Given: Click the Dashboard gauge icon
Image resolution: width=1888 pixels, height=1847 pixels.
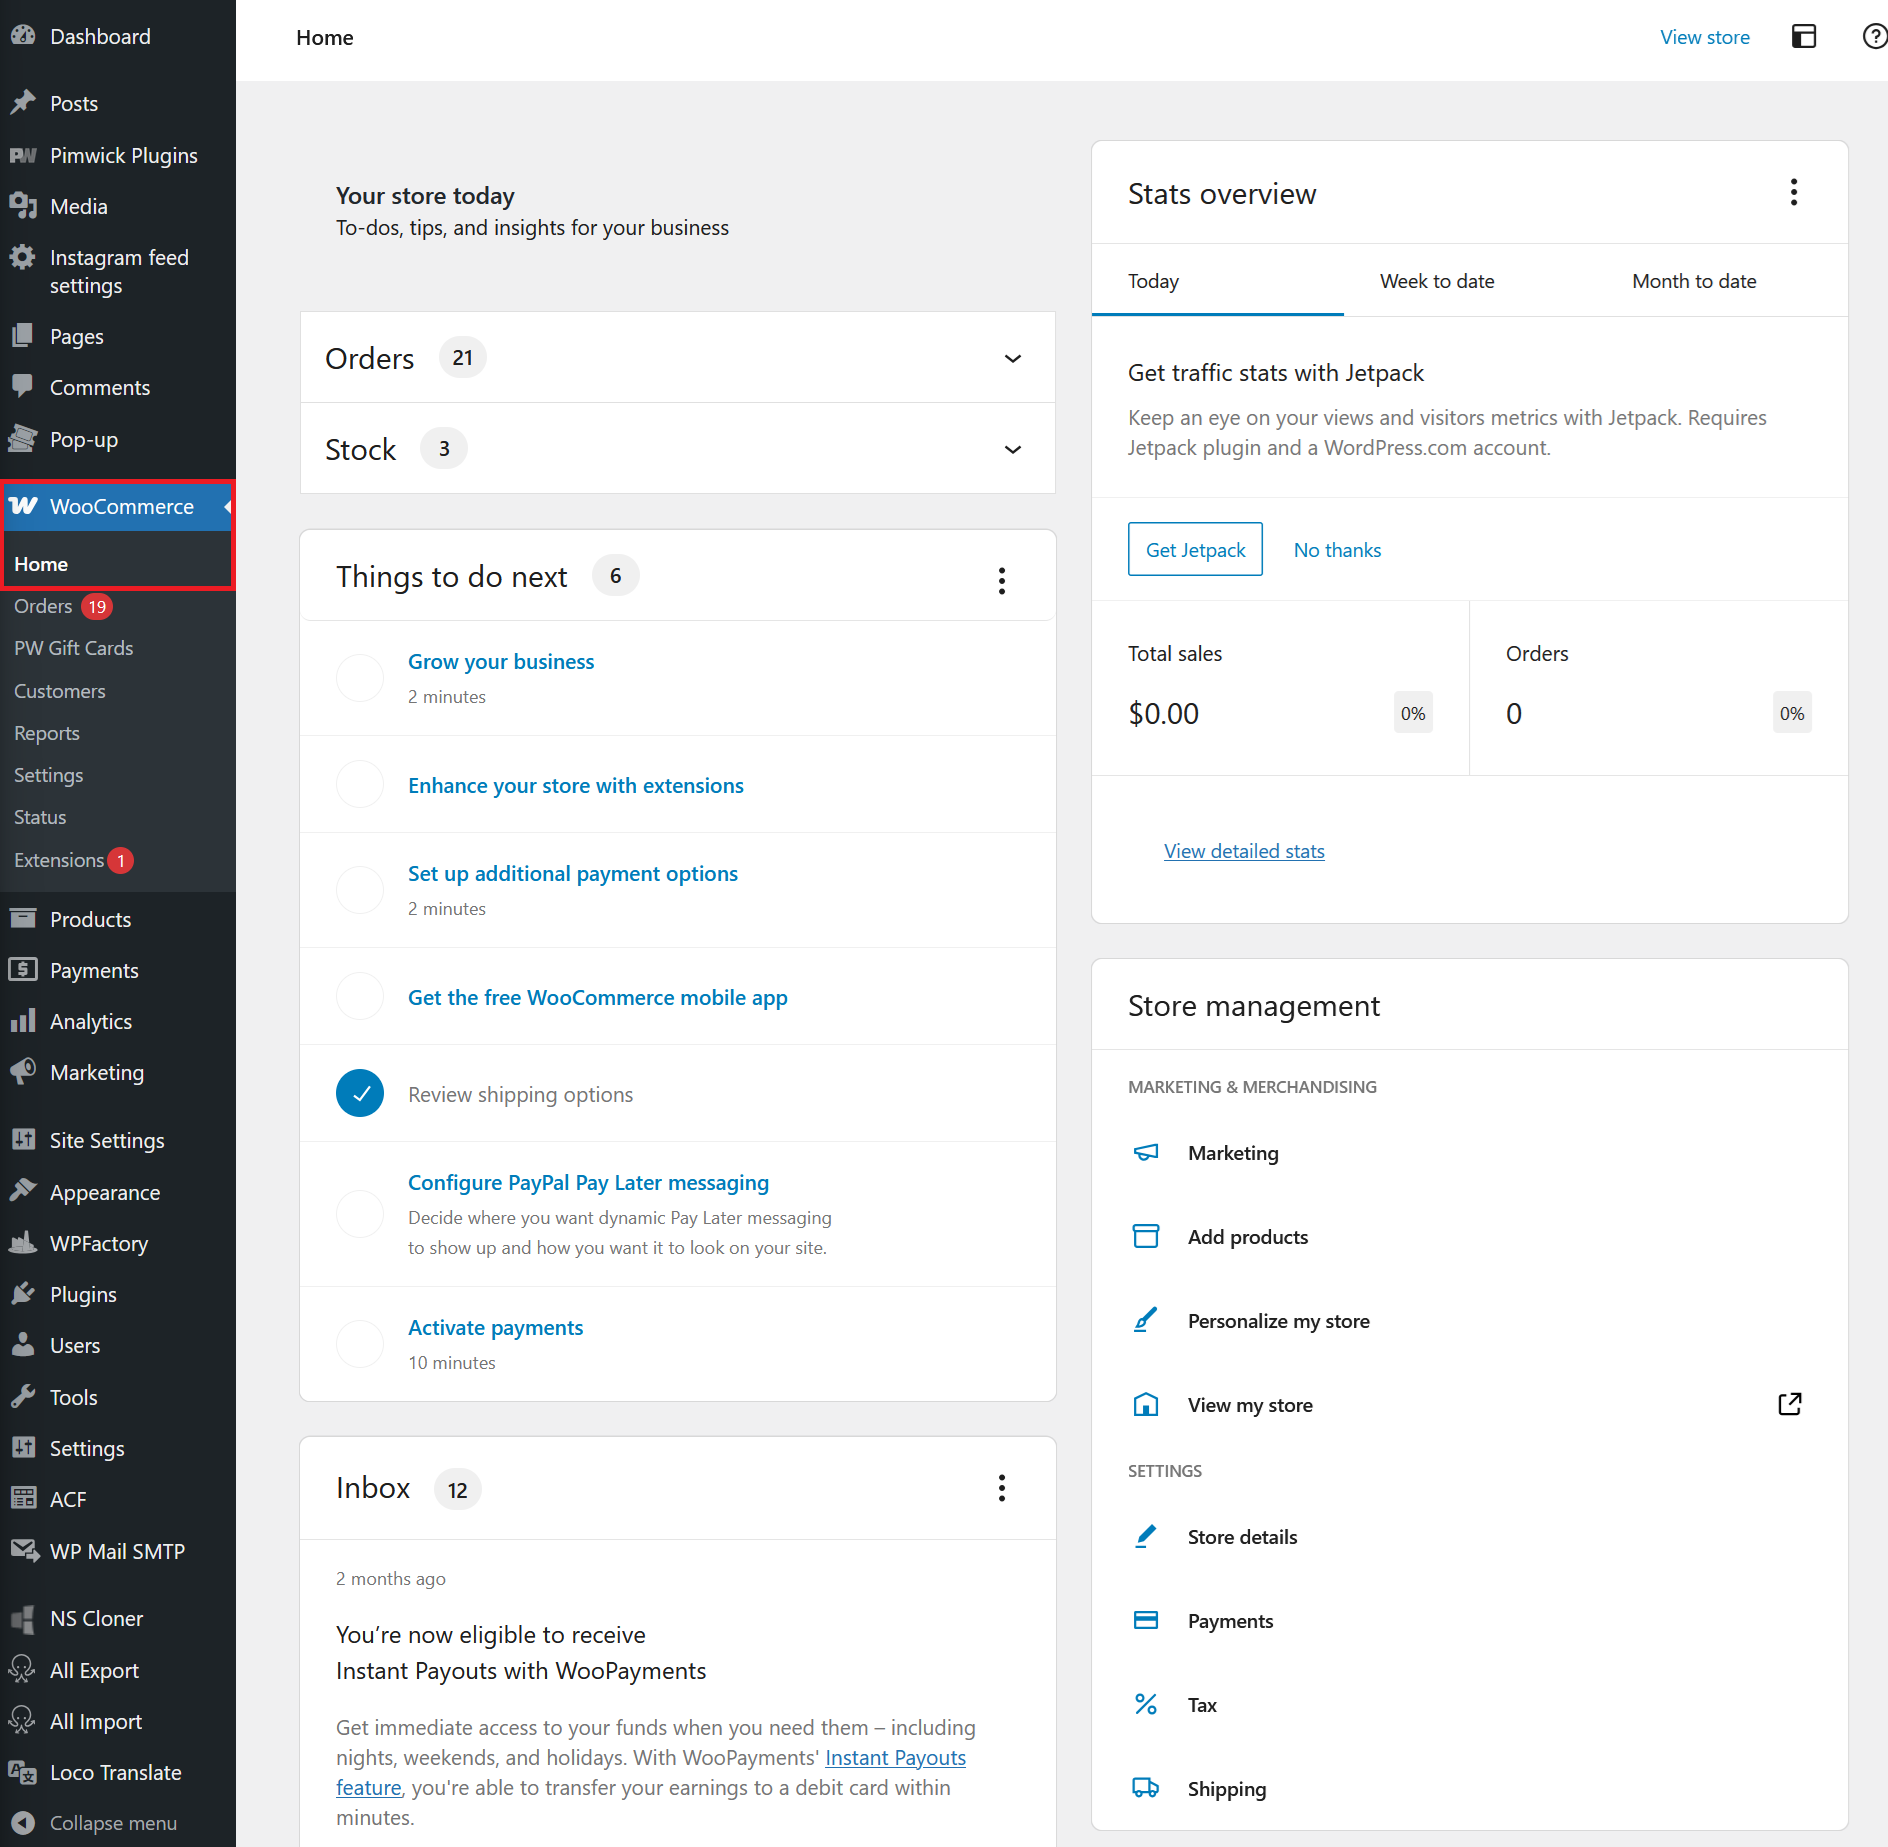Looking at the screenshot, I should (23, 36).
